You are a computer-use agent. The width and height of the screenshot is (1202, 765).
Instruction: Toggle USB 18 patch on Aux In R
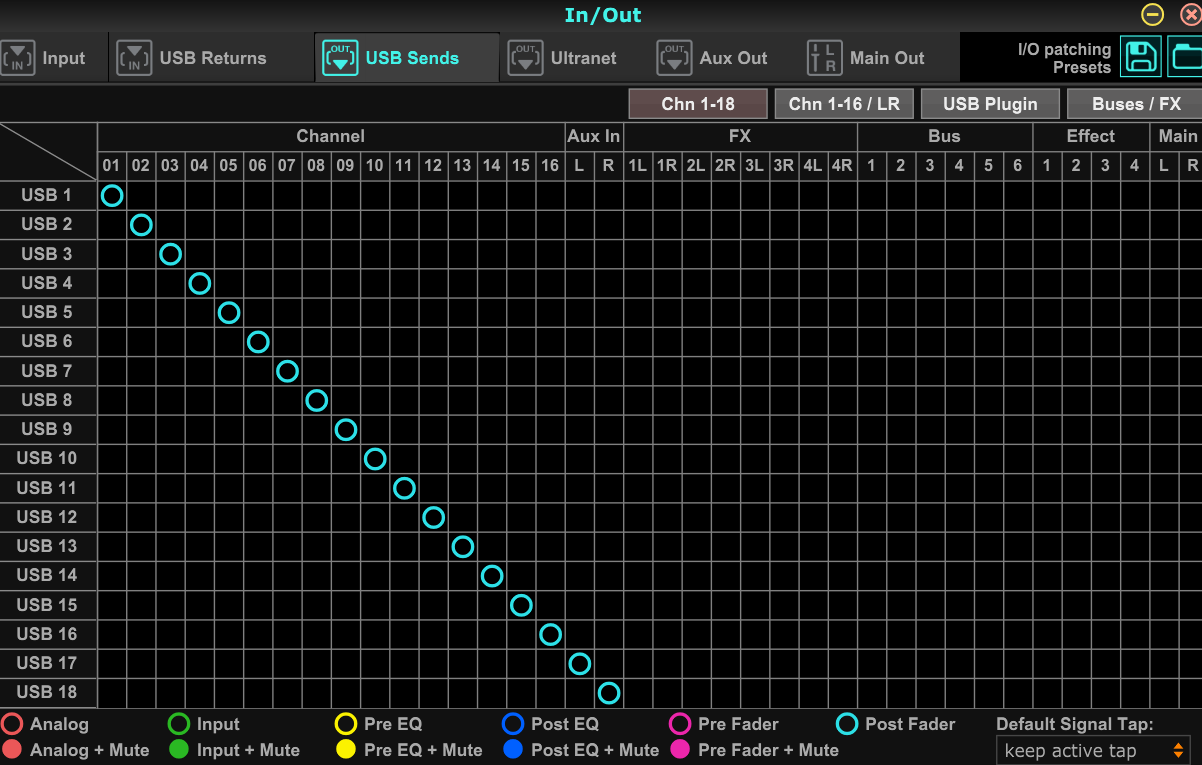pos(608,692)
